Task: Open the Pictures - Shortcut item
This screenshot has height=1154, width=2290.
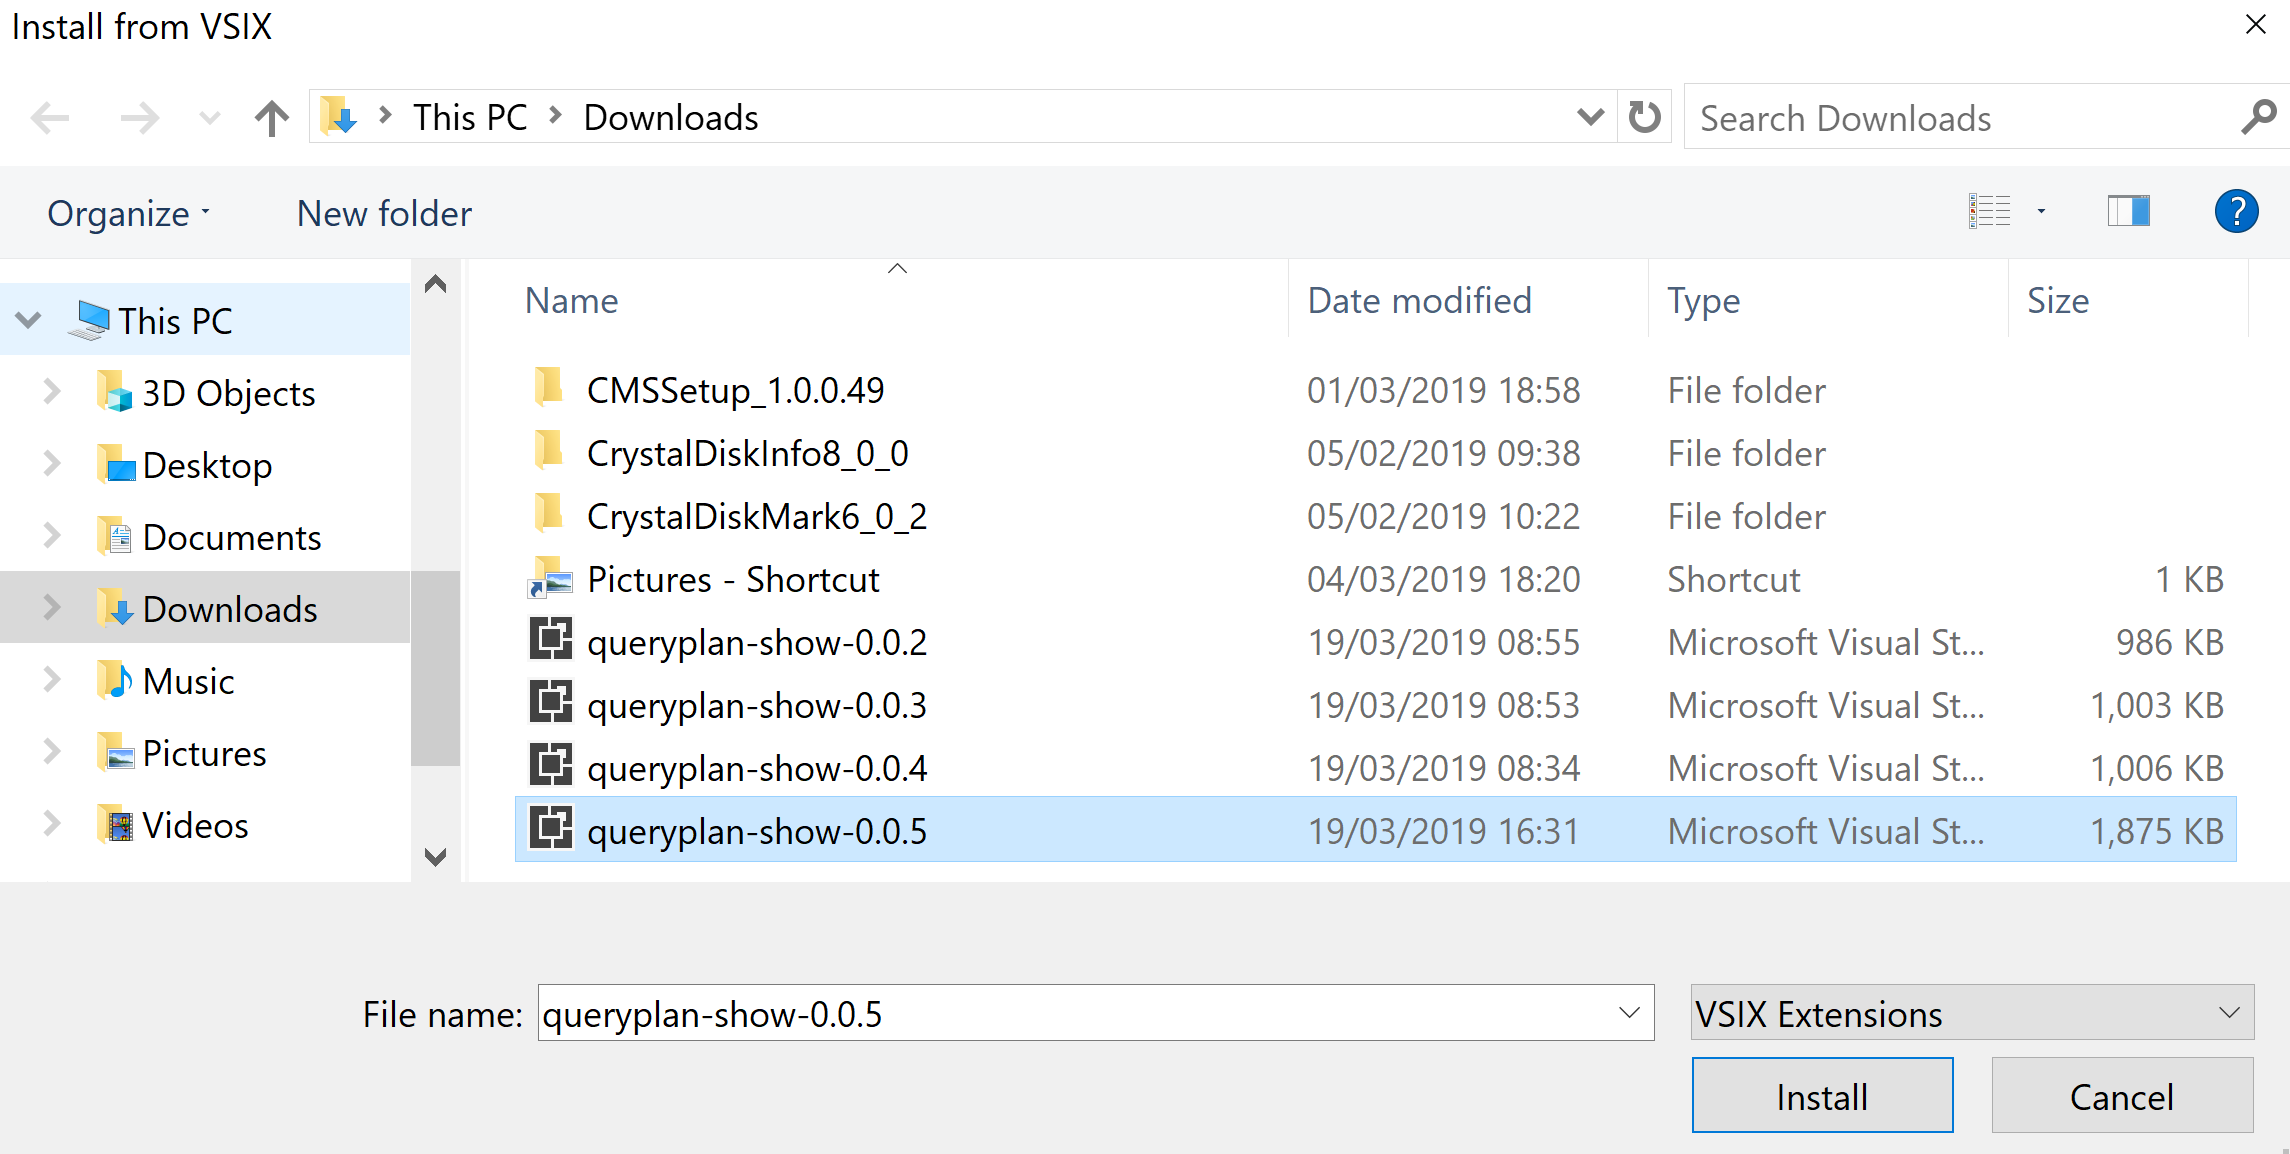Action: (x=732, y=580)
